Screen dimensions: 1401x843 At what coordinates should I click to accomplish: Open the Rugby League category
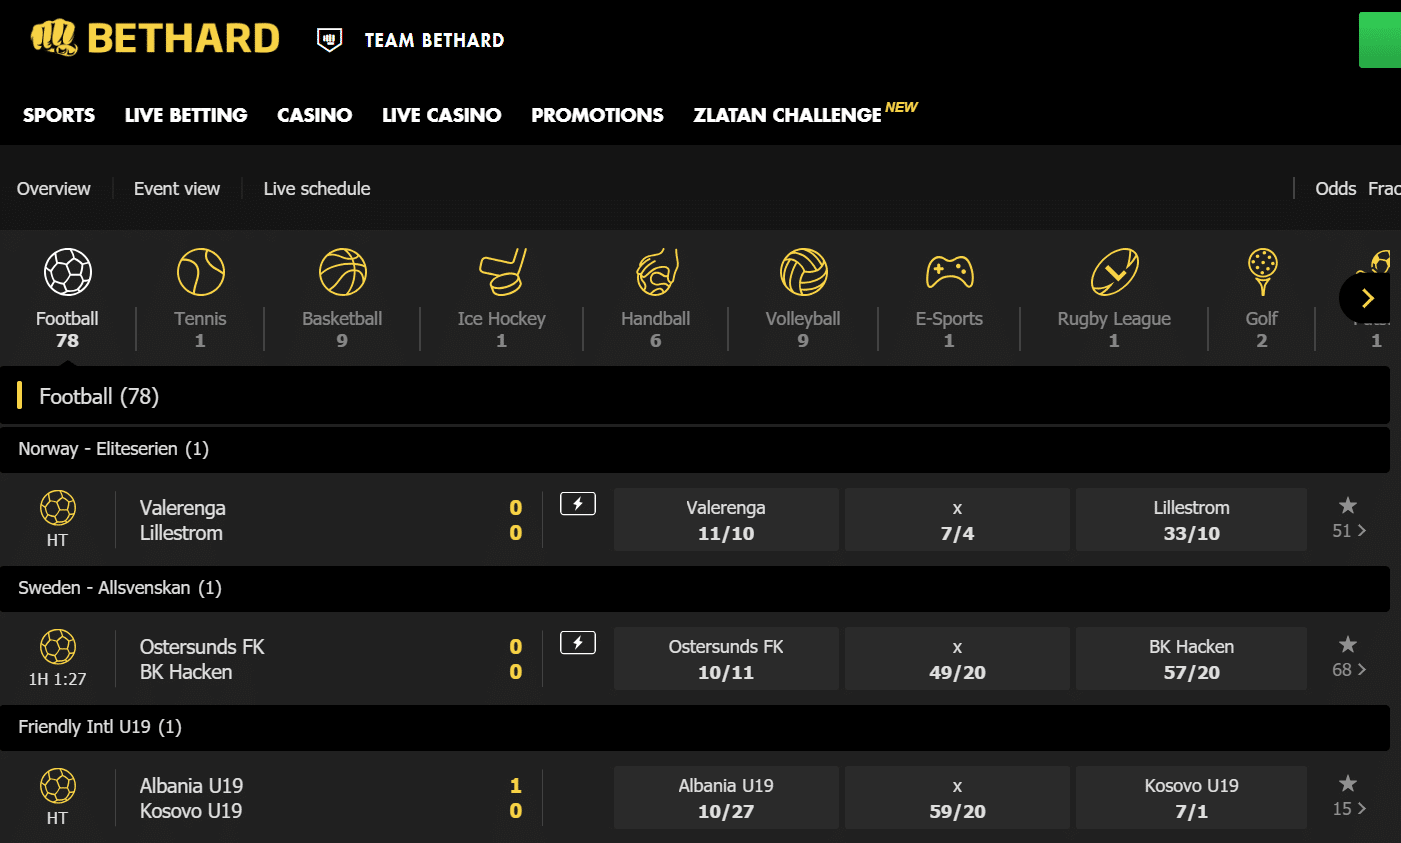[1113, 271]
